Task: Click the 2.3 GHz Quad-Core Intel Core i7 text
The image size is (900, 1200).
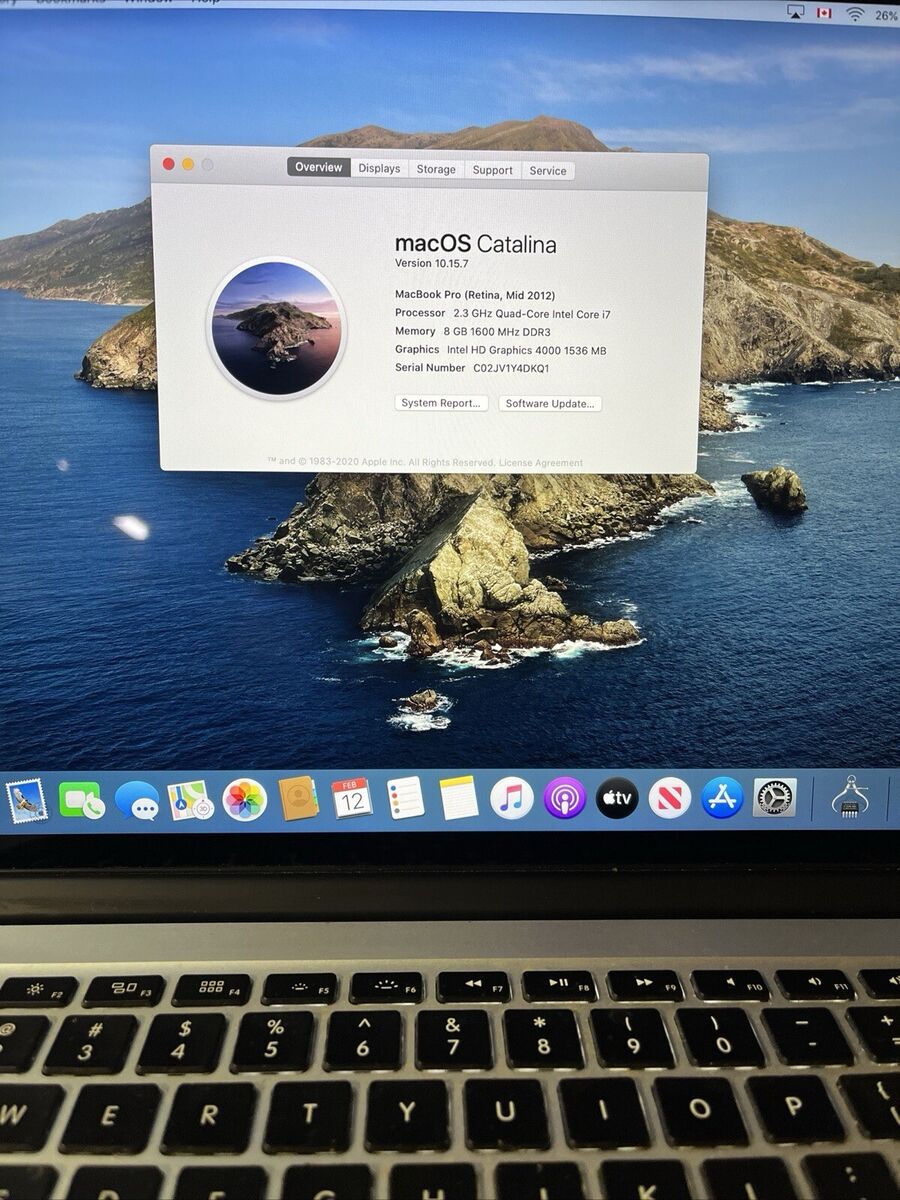Action: coord(532,314)
